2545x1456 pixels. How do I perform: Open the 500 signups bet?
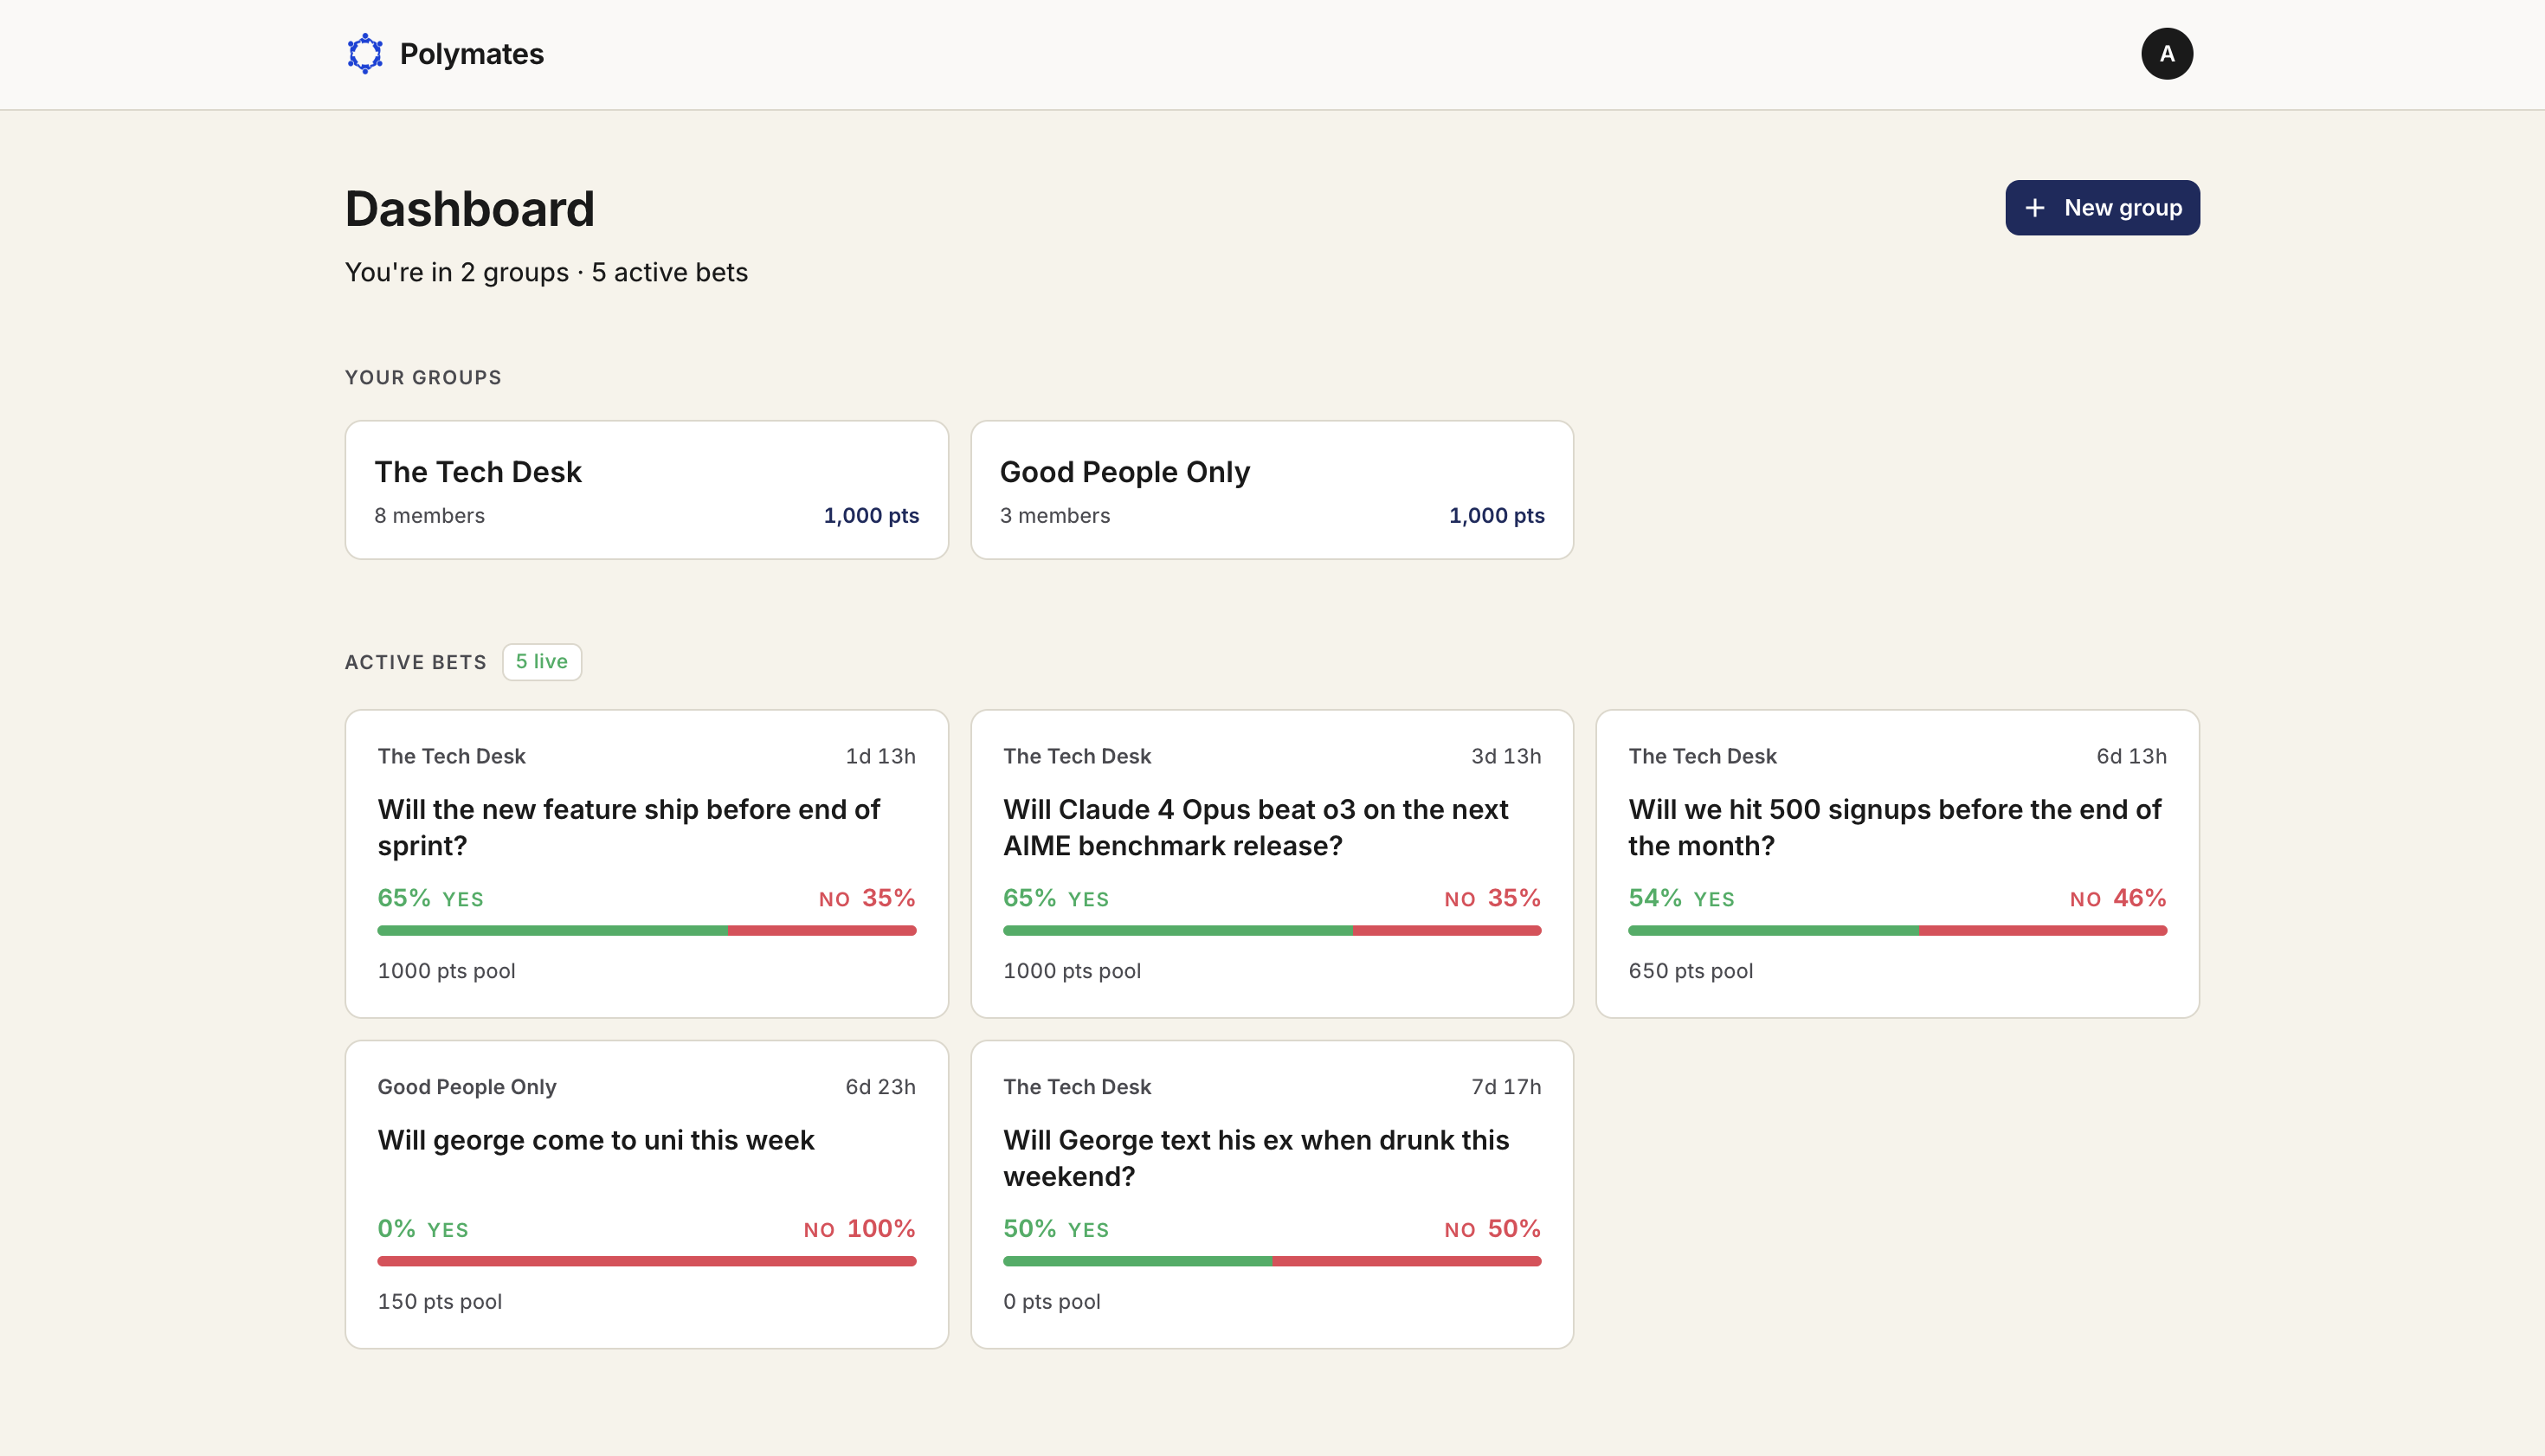click(x=1897, y=864)
